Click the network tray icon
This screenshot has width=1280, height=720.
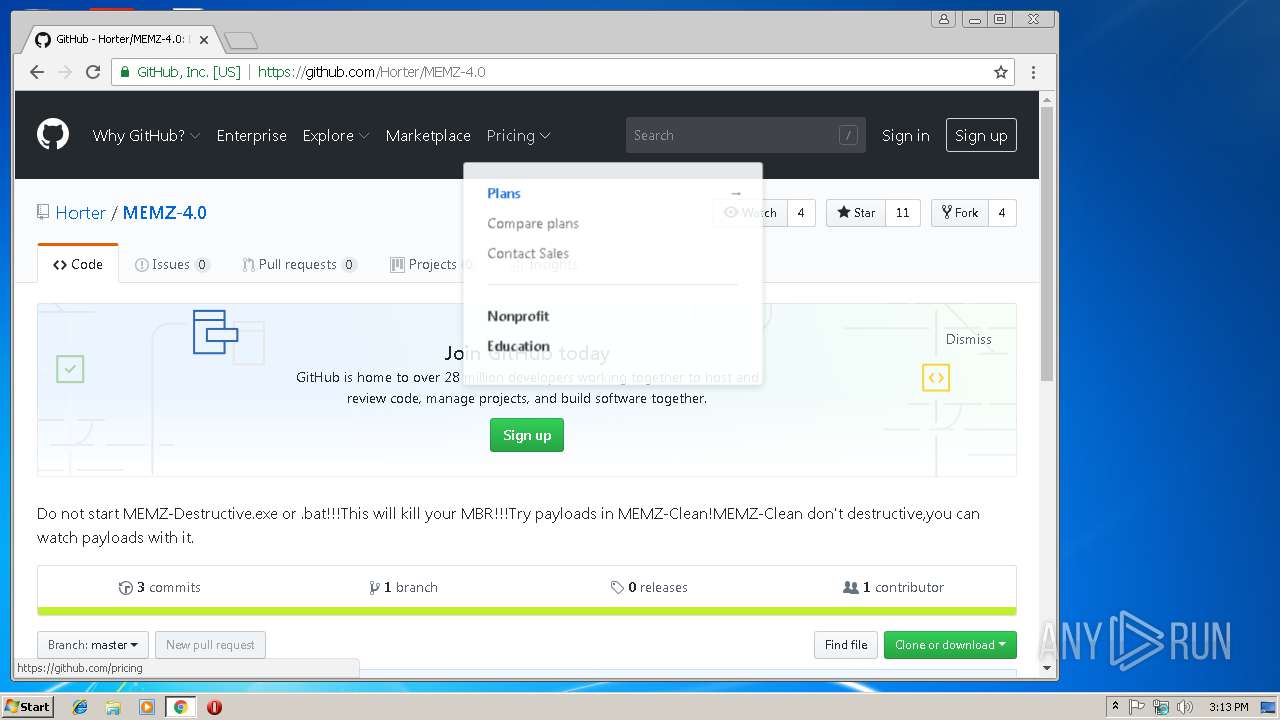tap(1161, 707)
